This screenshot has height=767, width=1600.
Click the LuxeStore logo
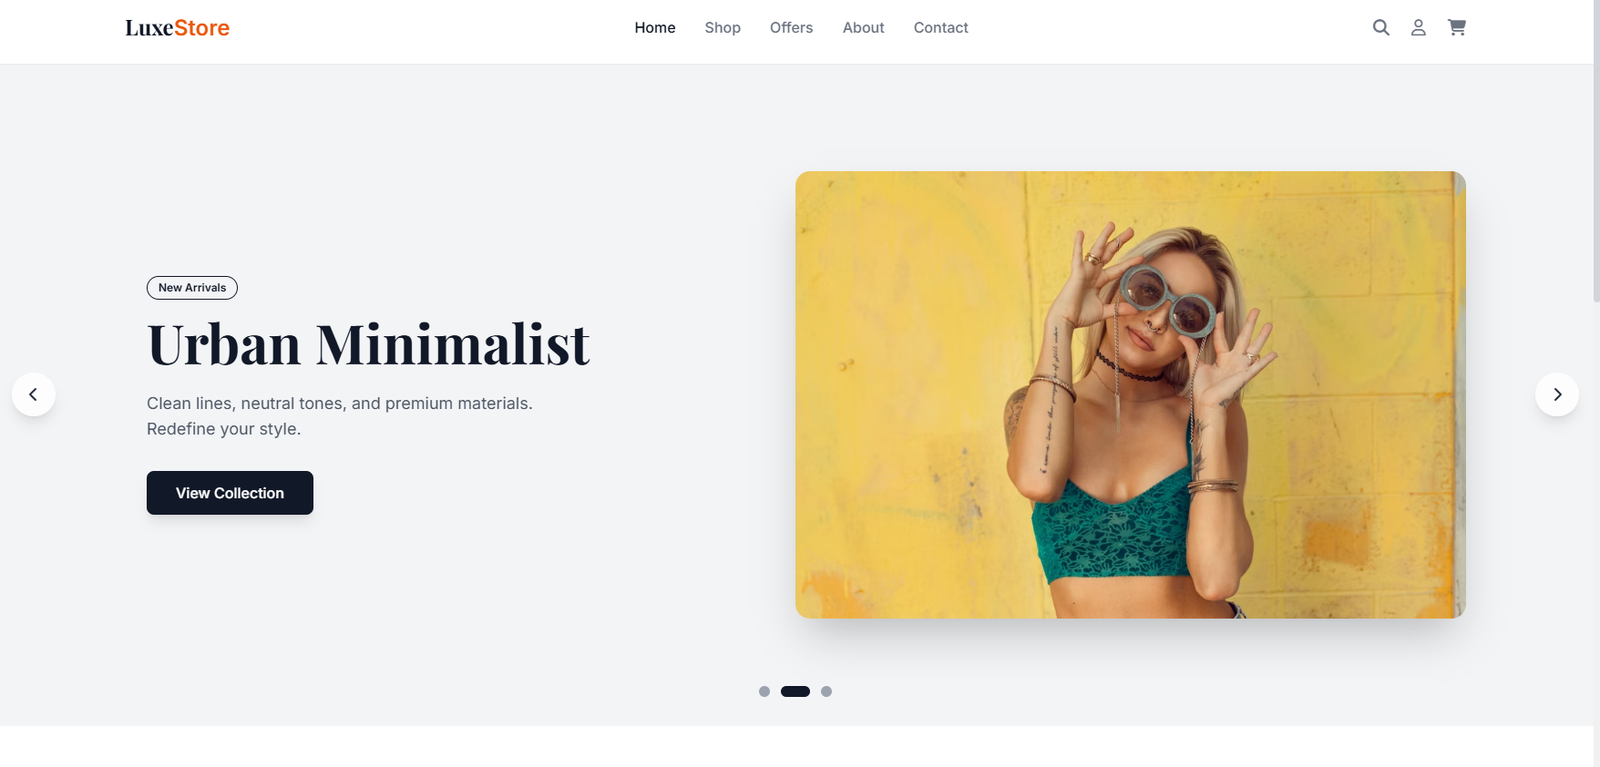coord(177,28)
